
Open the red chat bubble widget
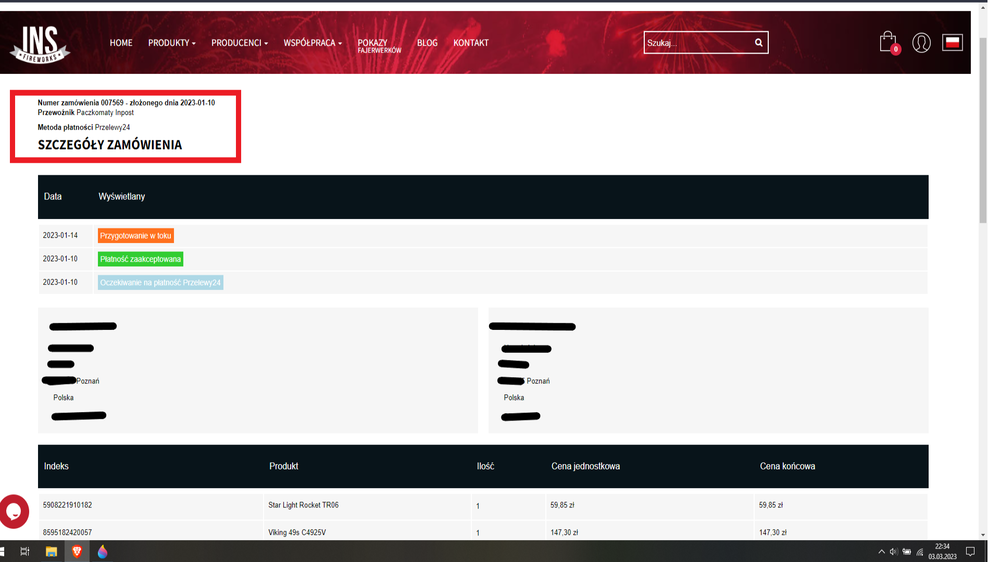(14, 511)
